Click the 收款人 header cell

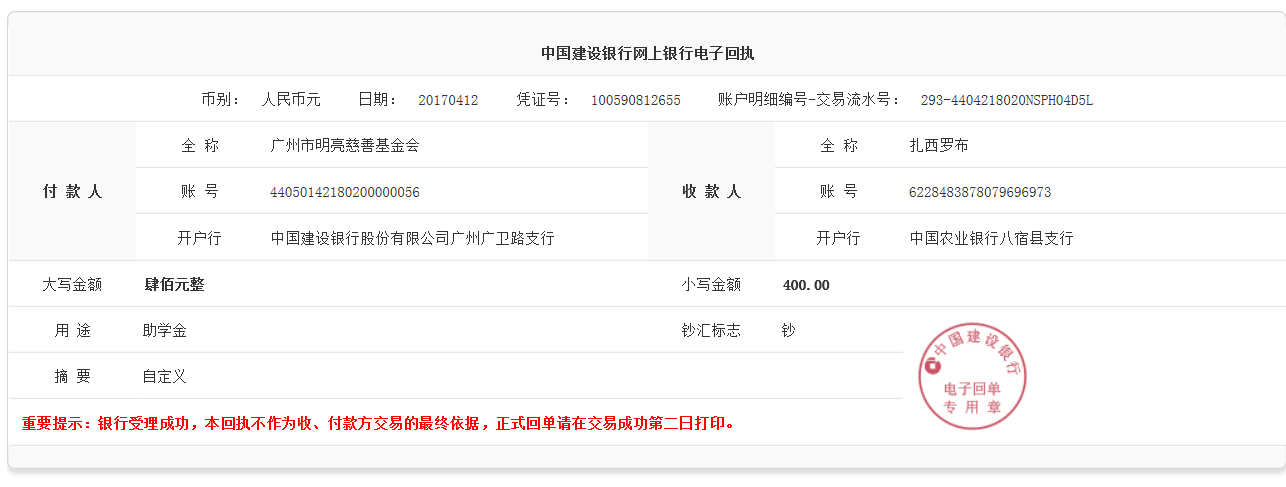point(711,192)
